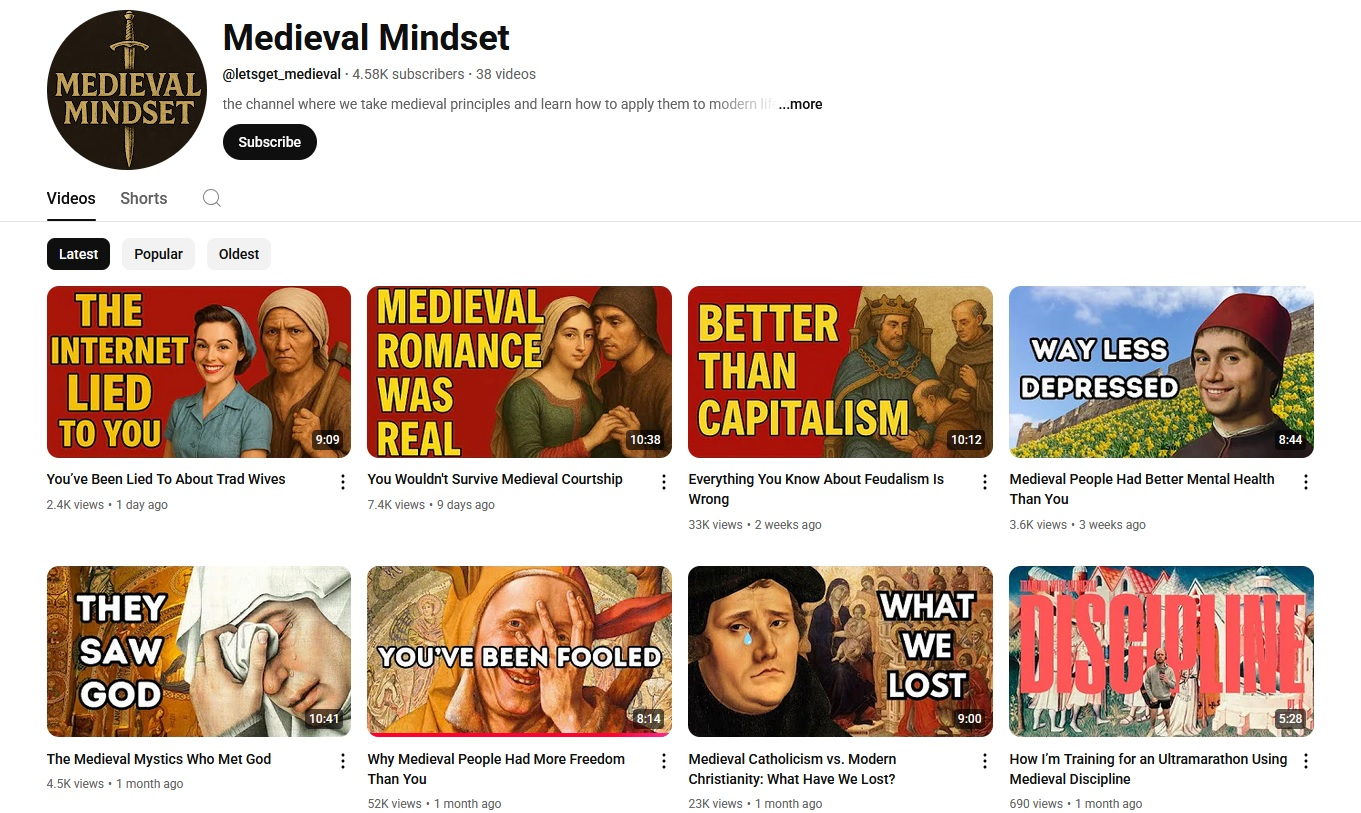Switch to the Shorts tab
The height and width of the screenshot is (813, 1361).
tap(144, 198)
